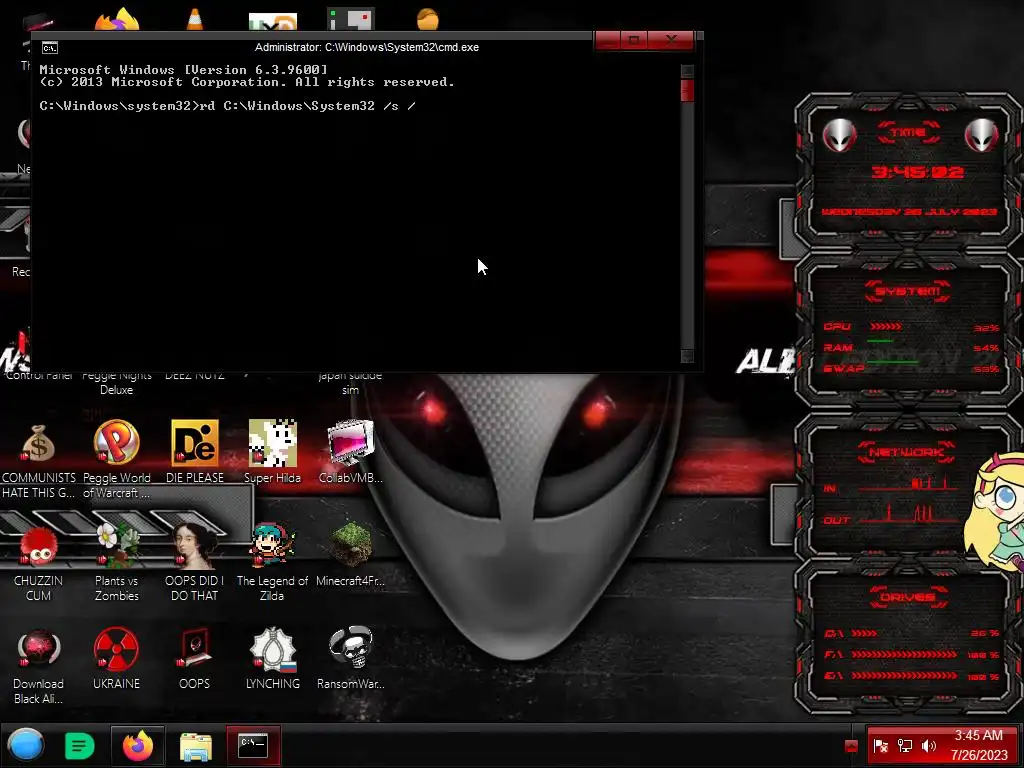Open the Download Black Ali... shortcut

click(38, 667)
